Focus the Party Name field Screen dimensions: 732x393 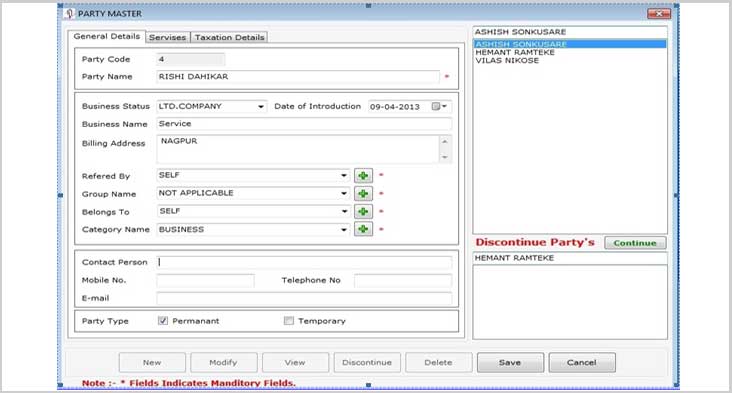click(298, 77)
